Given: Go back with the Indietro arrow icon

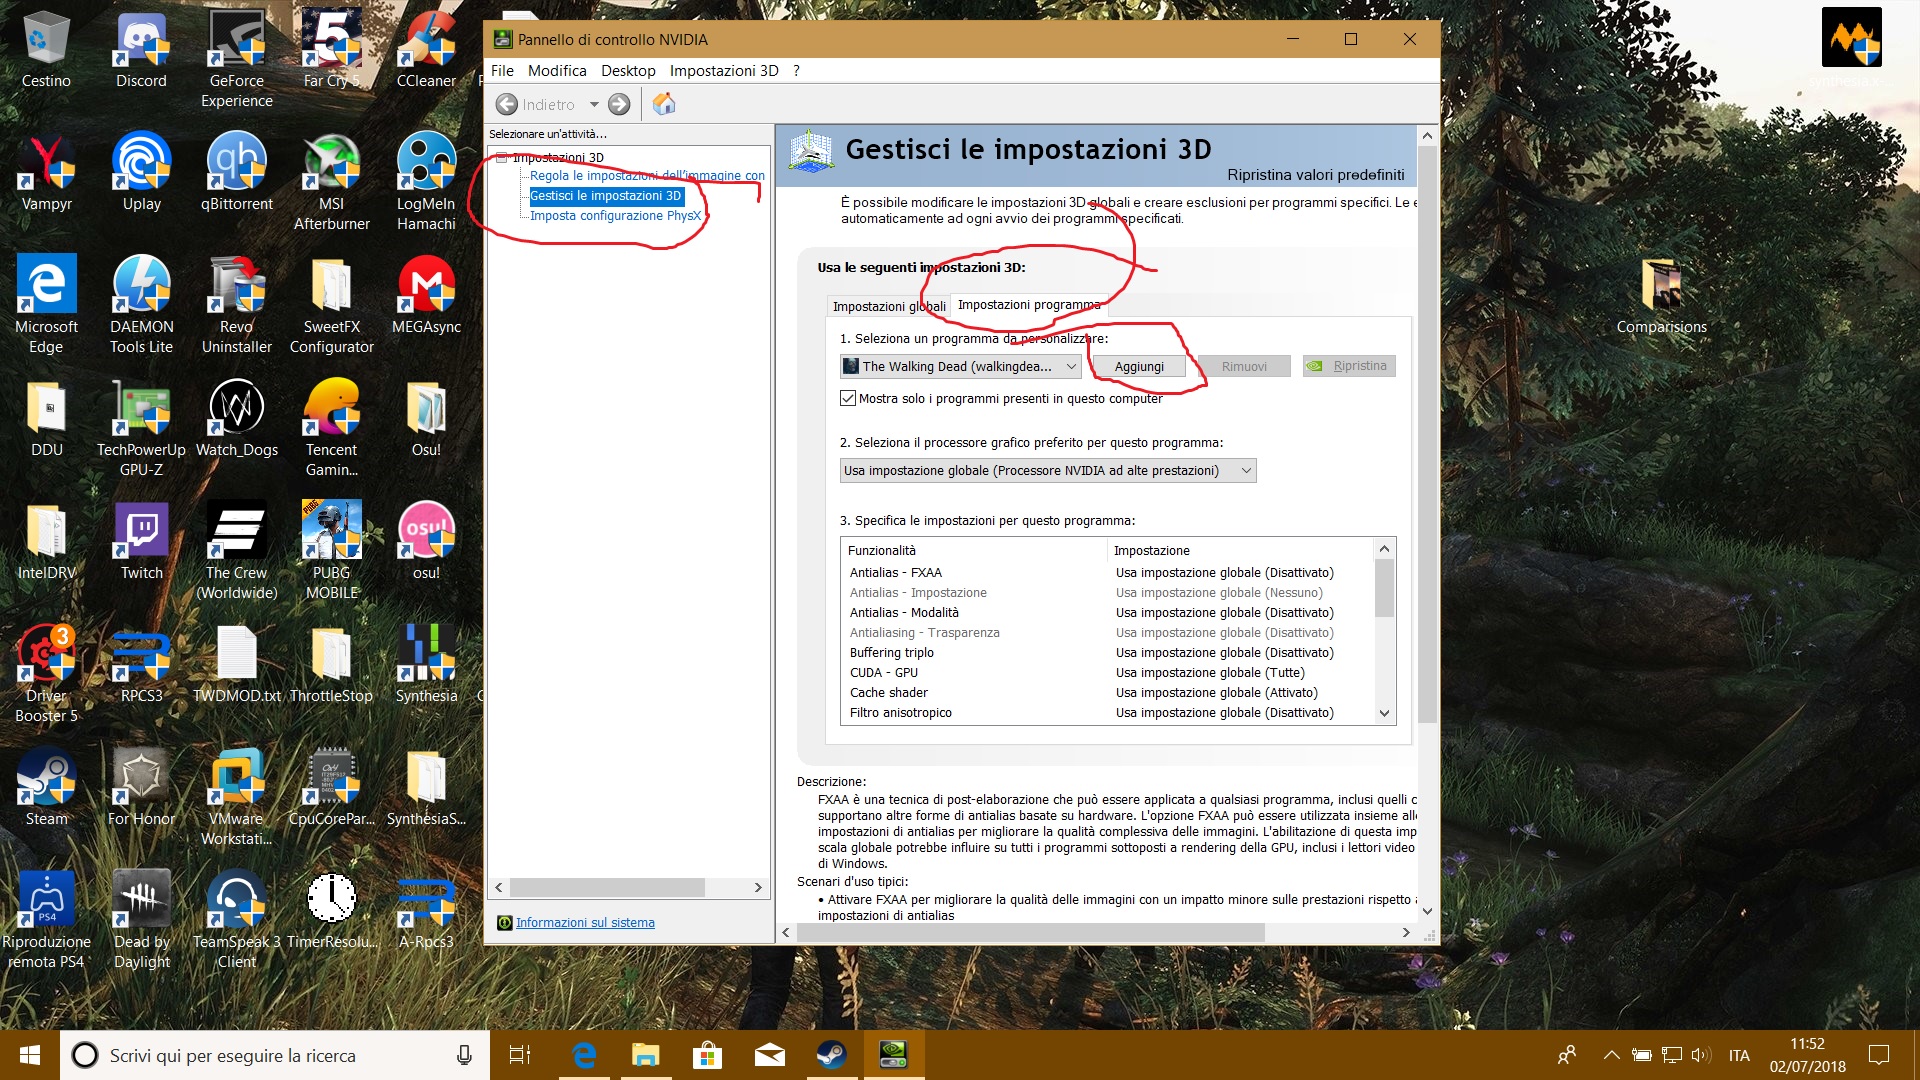Looking at the screenshot, I should pyautogui.click(x=507, y=104).
